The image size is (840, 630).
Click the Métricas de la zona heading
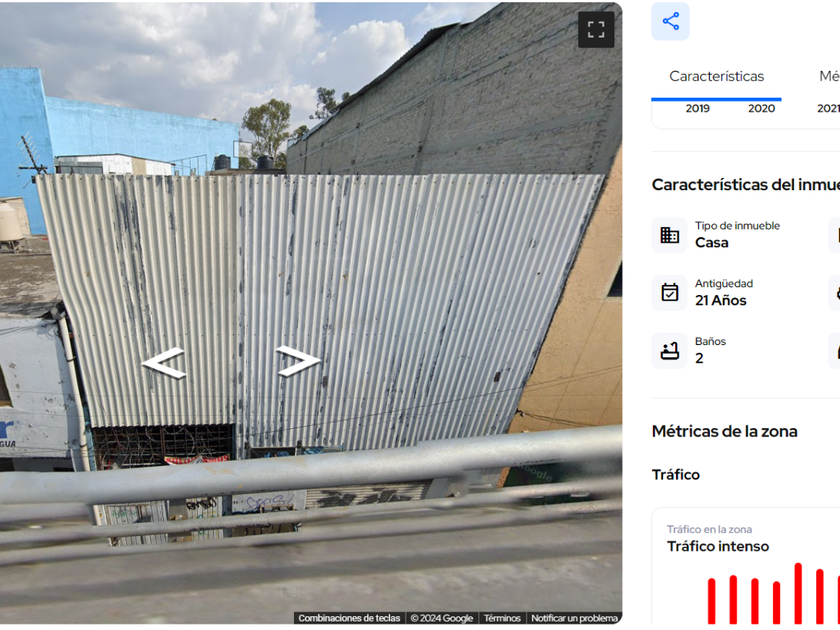(724, 431)
